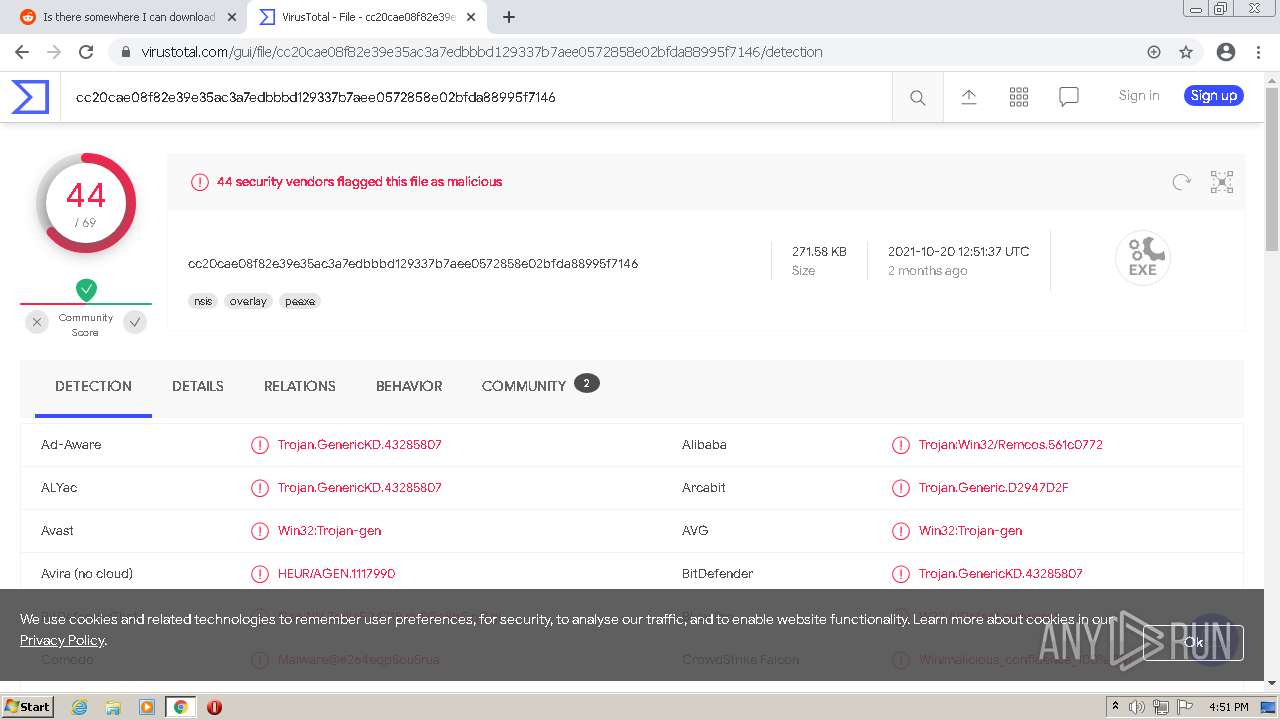Click the Arcabit Trojan.Generic.D2947D2F result
1280x720 pixels.
point(993,488)
